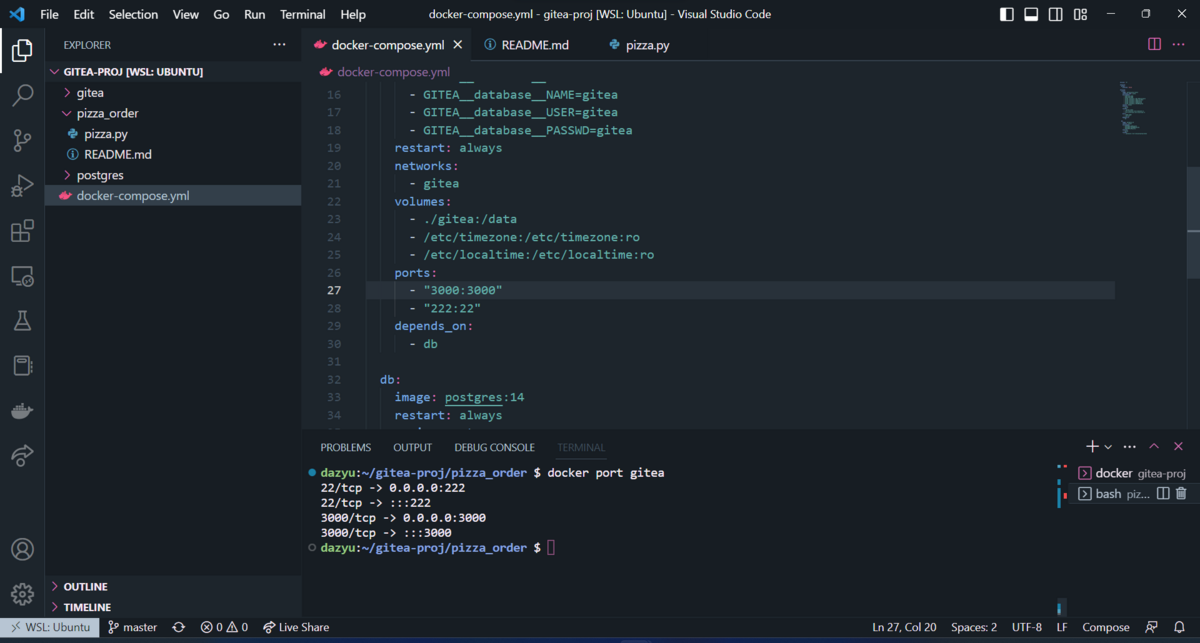Open notifications bell in status bar
Screen dimensions: 1200x643
[1180, 627]
